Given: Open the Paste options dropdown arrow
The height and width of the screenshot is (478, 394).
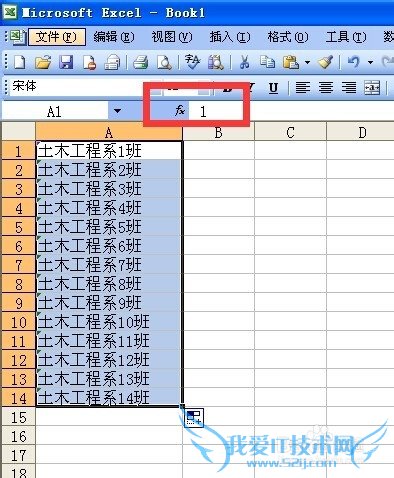Looking at the screenshot, I should pos(307,62).
